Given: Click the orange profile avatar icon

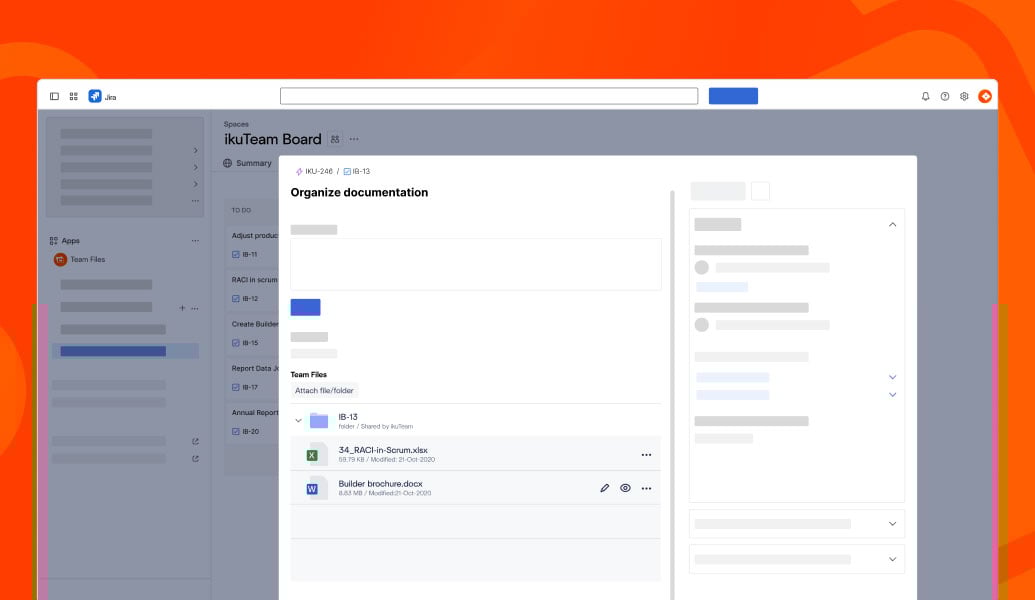Looking at the screenshot, I should [984, 95].
